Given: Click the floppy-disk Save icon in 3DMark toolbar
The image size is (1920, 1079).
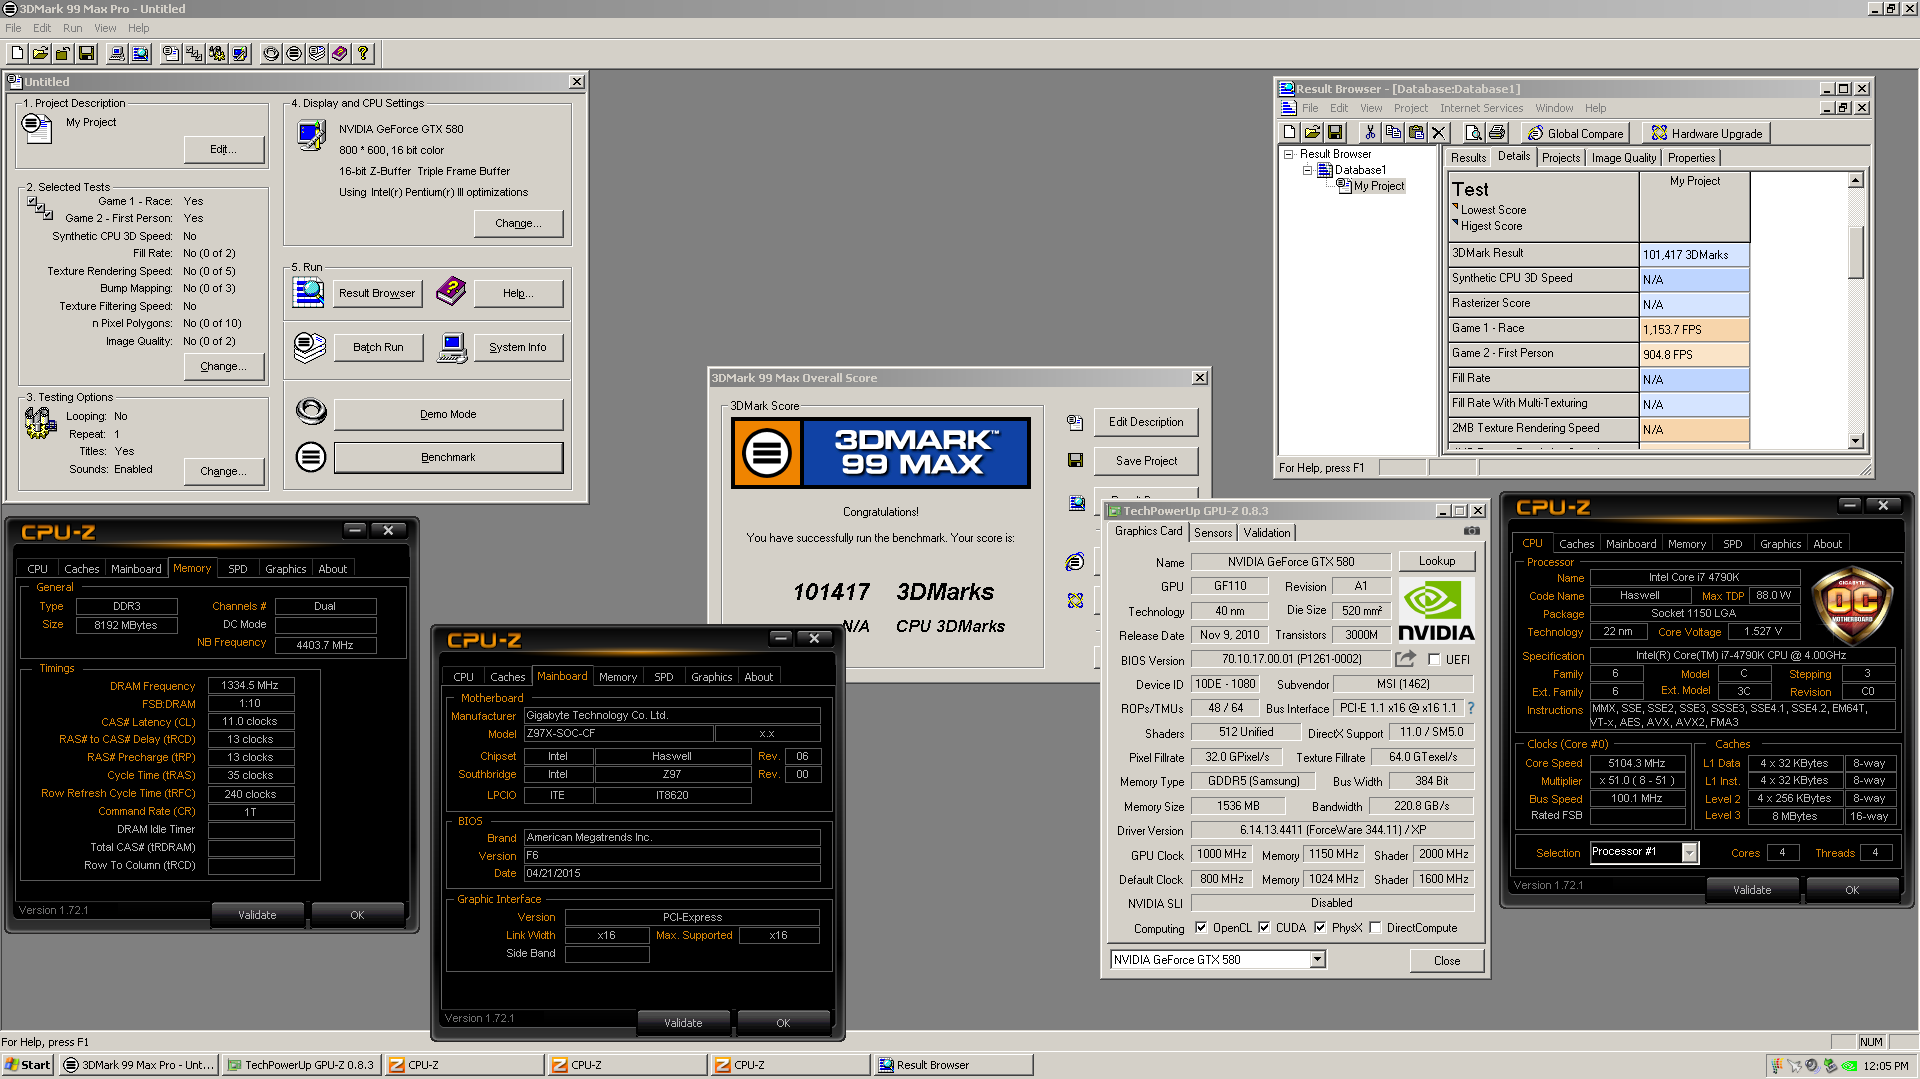Looking at the screenshot, I should [x=86, y=54].
